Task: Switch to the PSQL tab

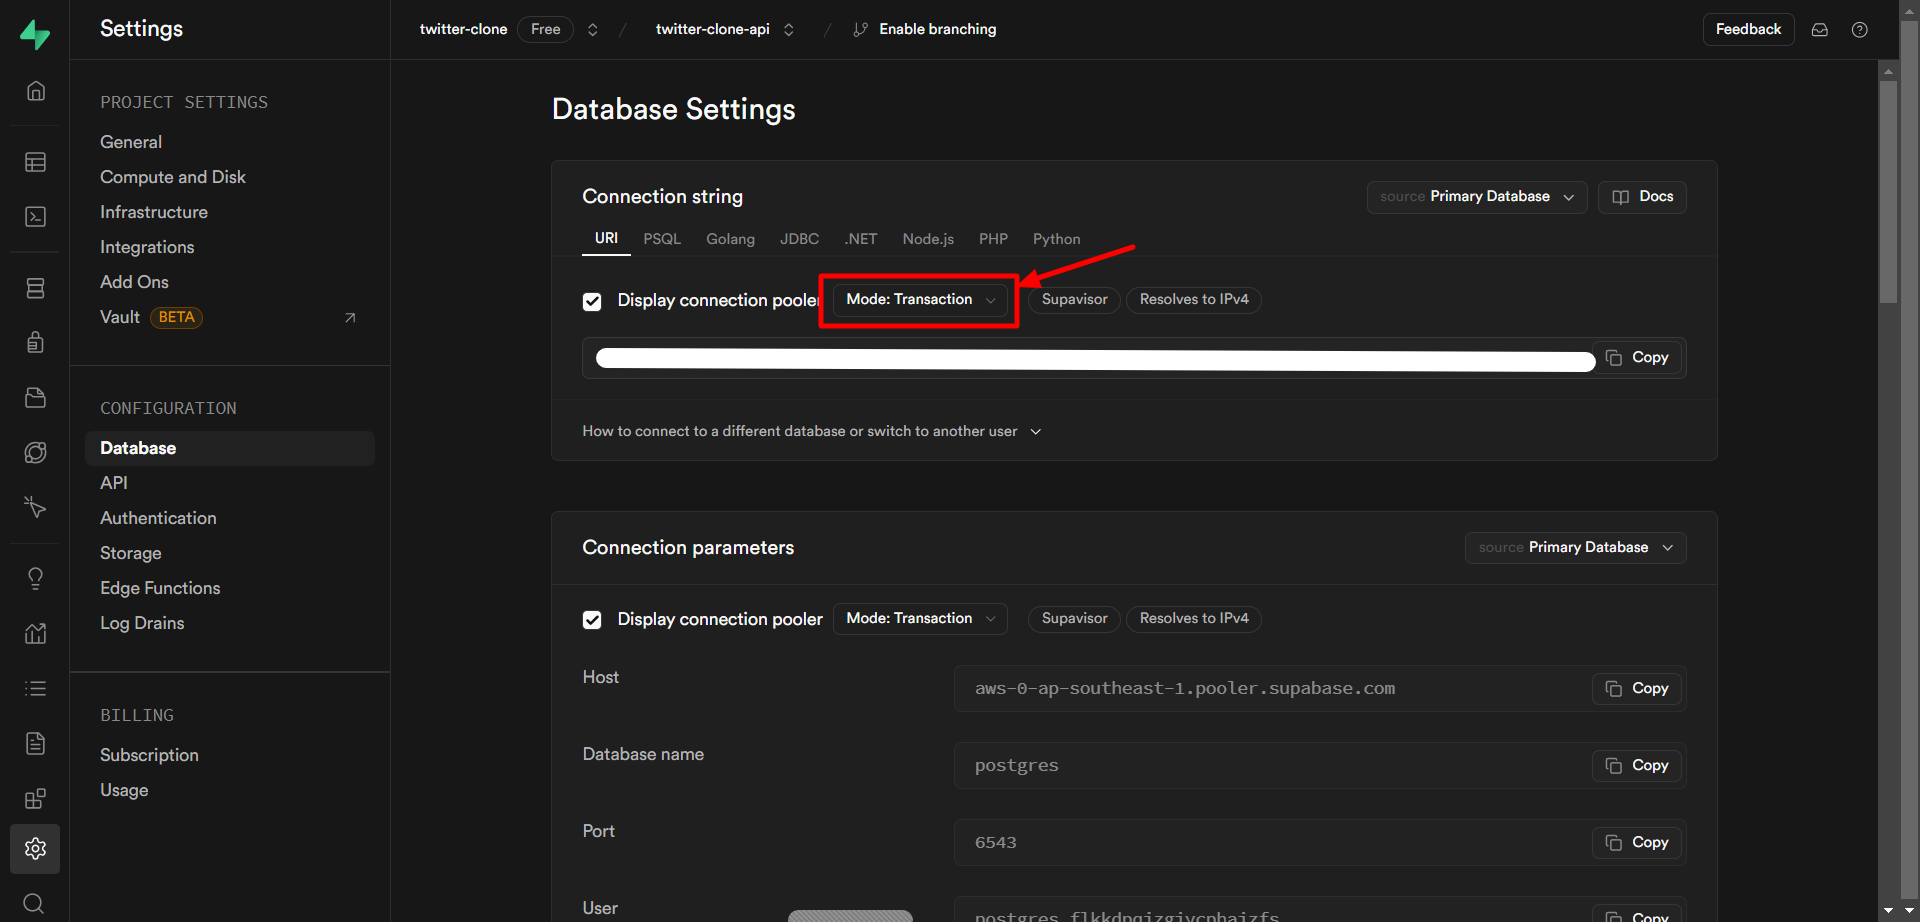Action: tap(662, 239)
